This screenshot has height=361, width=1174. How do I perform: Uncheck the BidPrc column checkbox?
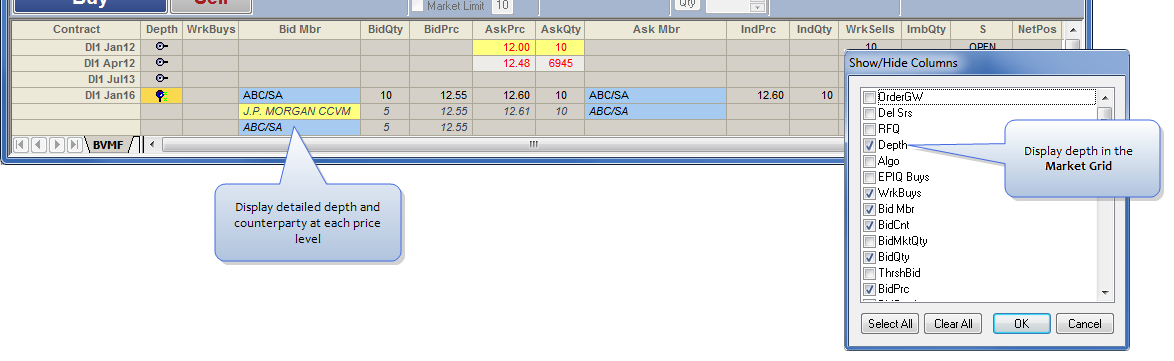coord(869,289)
